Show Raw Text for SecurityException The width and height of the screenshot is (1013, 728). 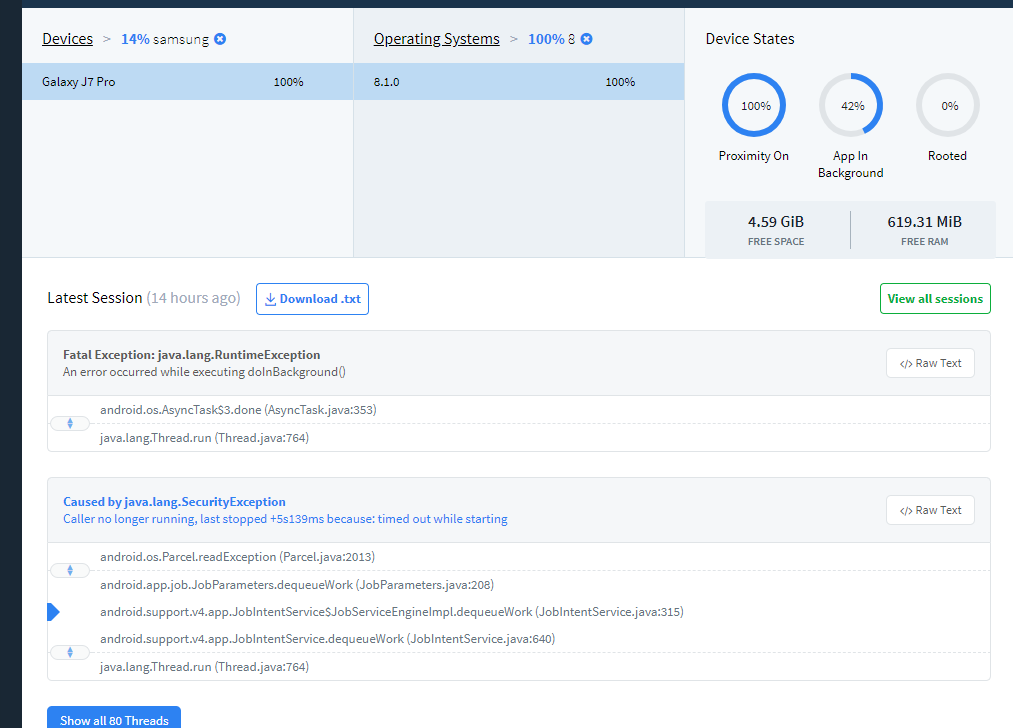tap(930, 510)
